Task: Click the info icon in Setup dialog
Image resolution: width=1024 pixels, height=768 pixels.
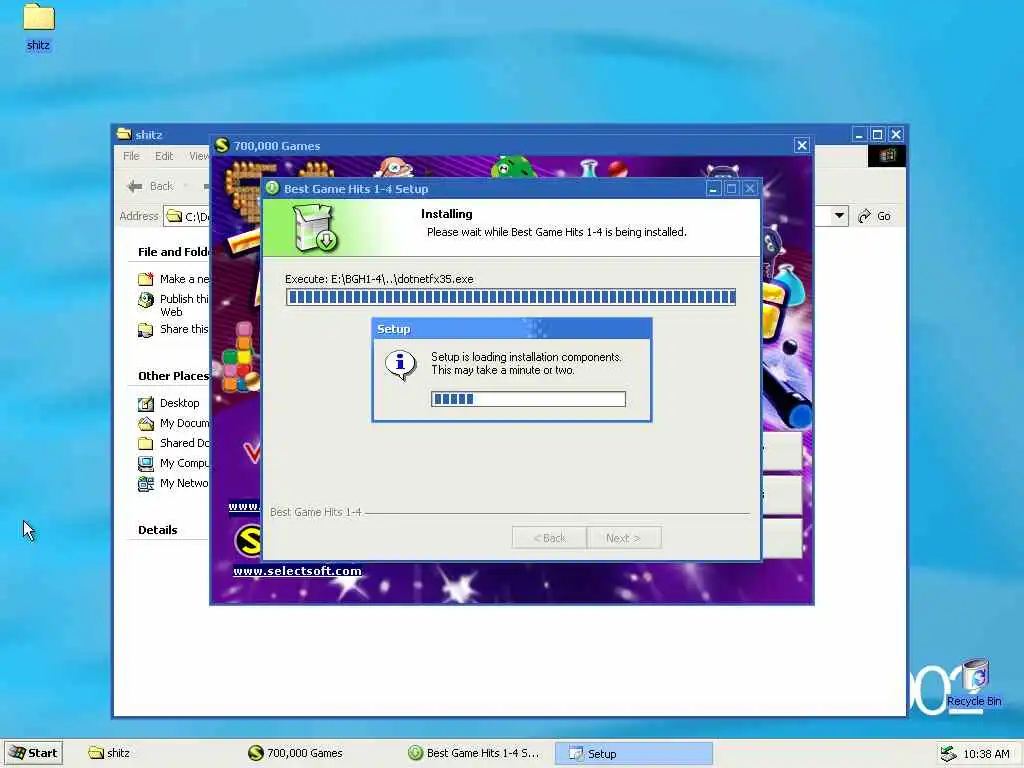Action: pyautogui.click(x=400, y=364)
